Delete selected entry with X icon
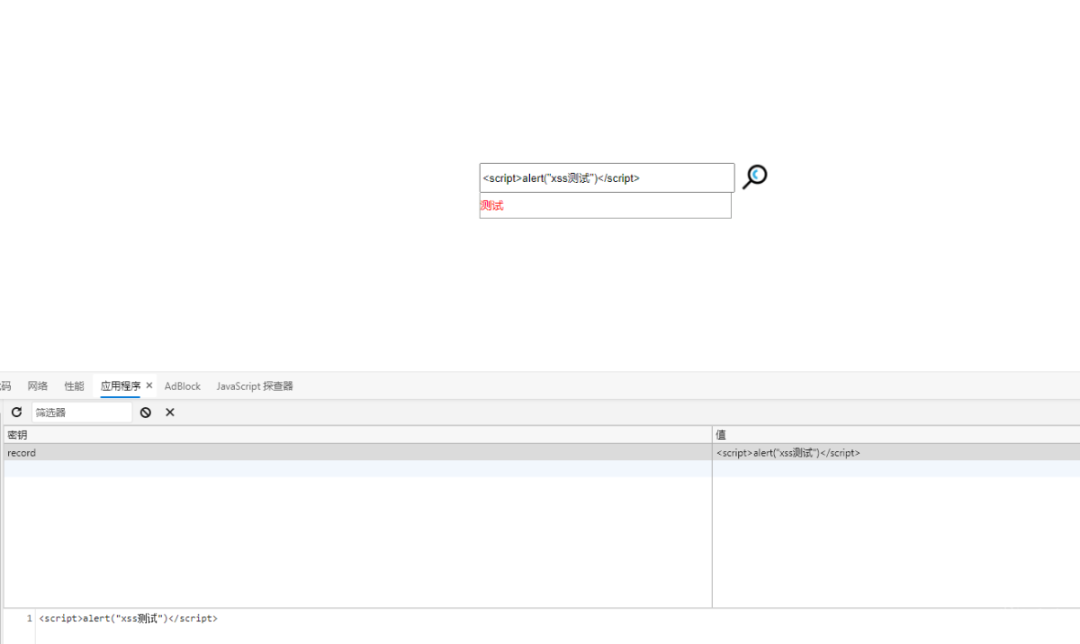This screenshot has height=644, width=1080. click(170, 412)
